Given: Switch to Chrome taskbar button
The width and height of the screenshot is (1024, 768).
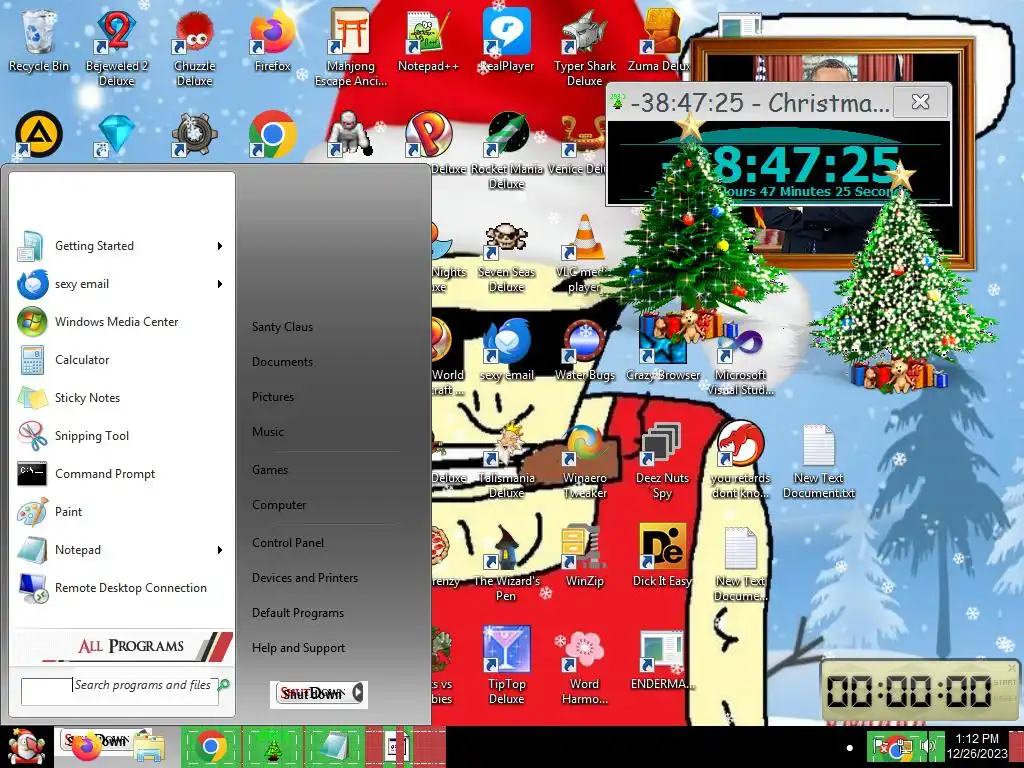Looking at the screenshot, I should click(x=210, y=747).
